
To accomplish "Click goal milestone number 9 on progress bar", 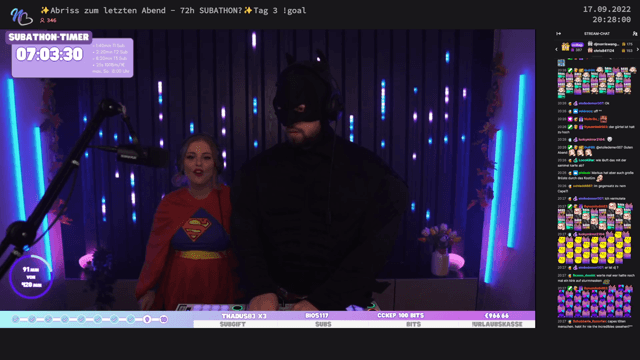I will pos(147,319).
